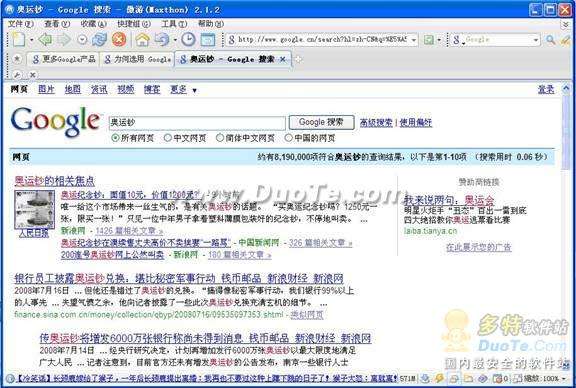The image size is (576, 388).
Task: Click the folder icon in status bar
Action: tap(468, 378)
